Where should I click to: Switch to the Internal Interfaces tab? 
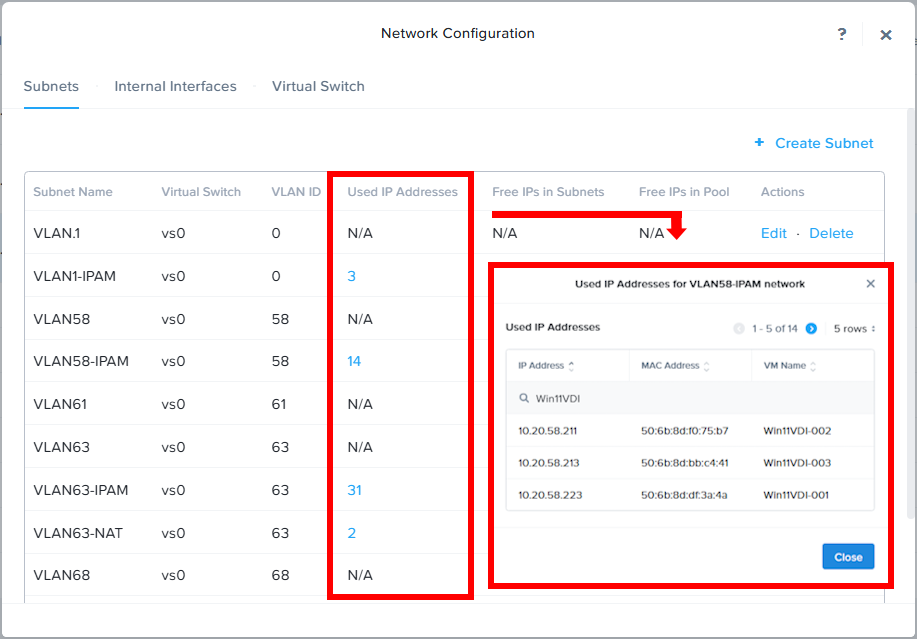pyautogui.click(x=175, y=86)
